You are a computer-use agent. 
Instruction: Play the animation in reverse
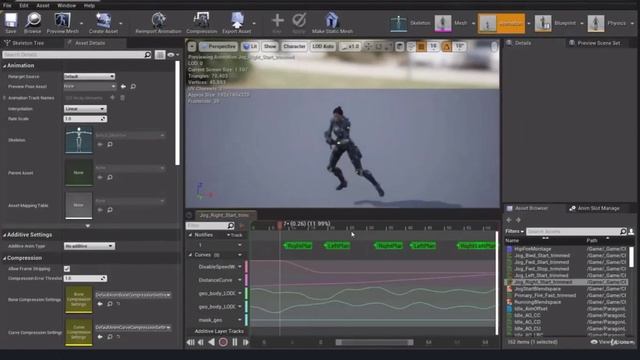211,342
